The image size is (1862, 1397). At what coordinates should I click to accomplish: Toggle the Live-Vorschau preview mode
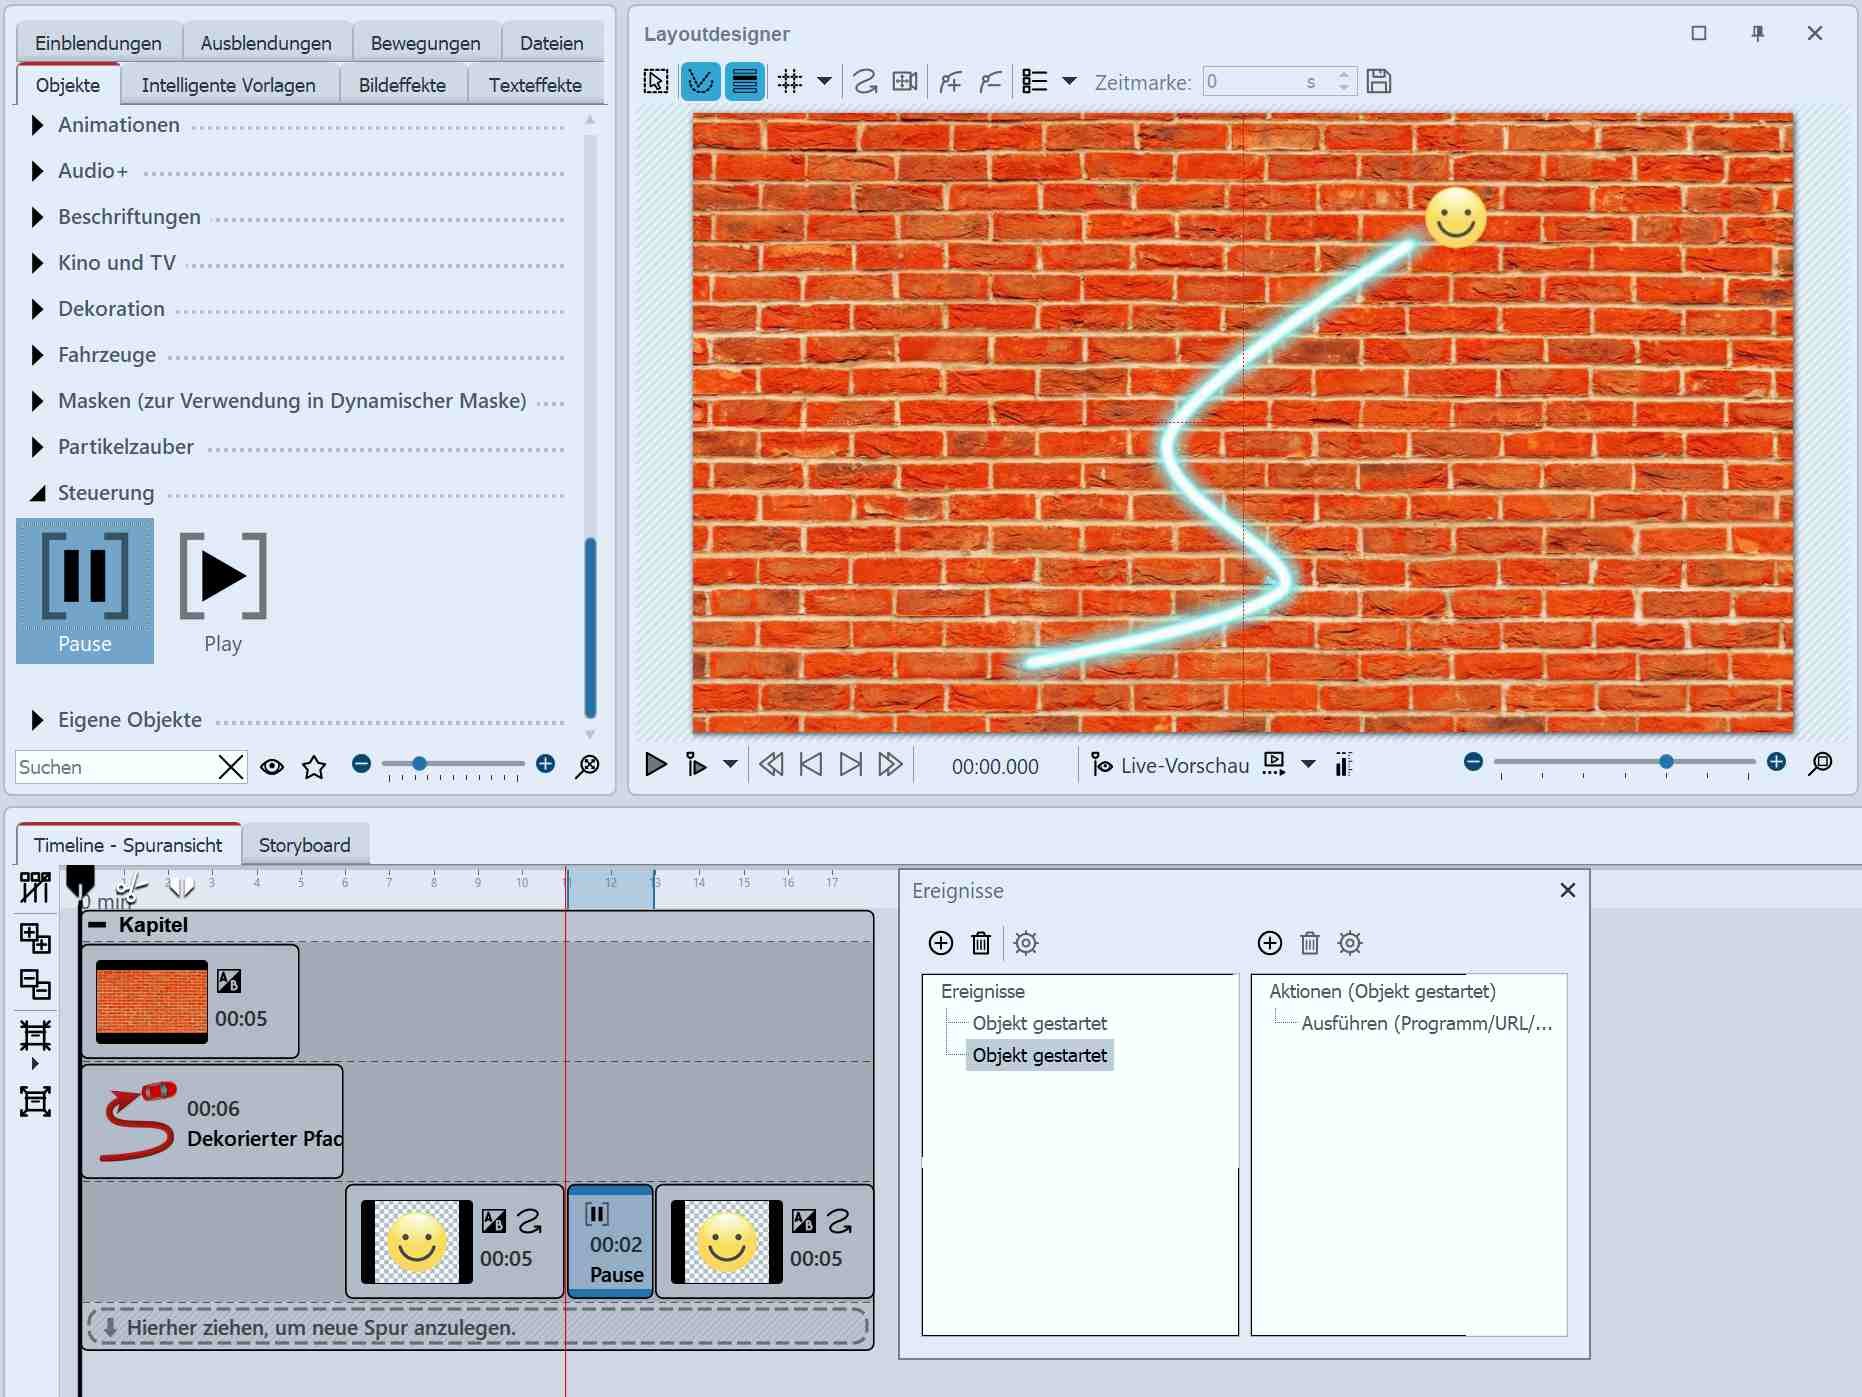pos(1170,766)
